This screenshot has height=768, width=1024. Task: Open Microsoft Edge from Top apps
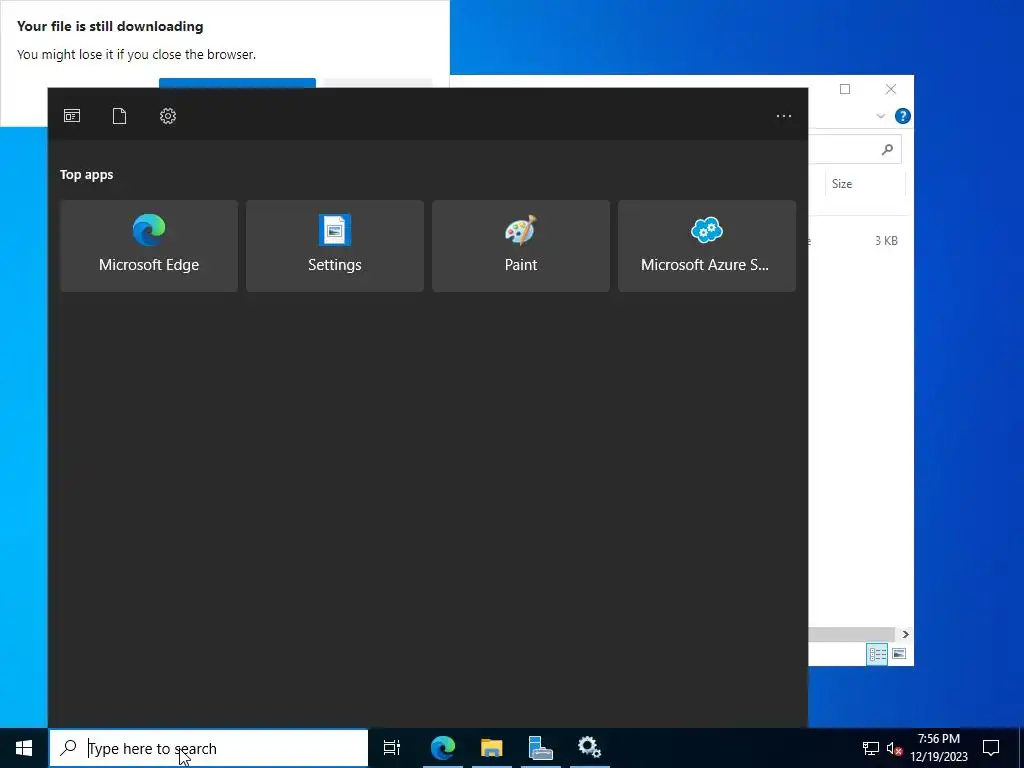tap(149, 246)
